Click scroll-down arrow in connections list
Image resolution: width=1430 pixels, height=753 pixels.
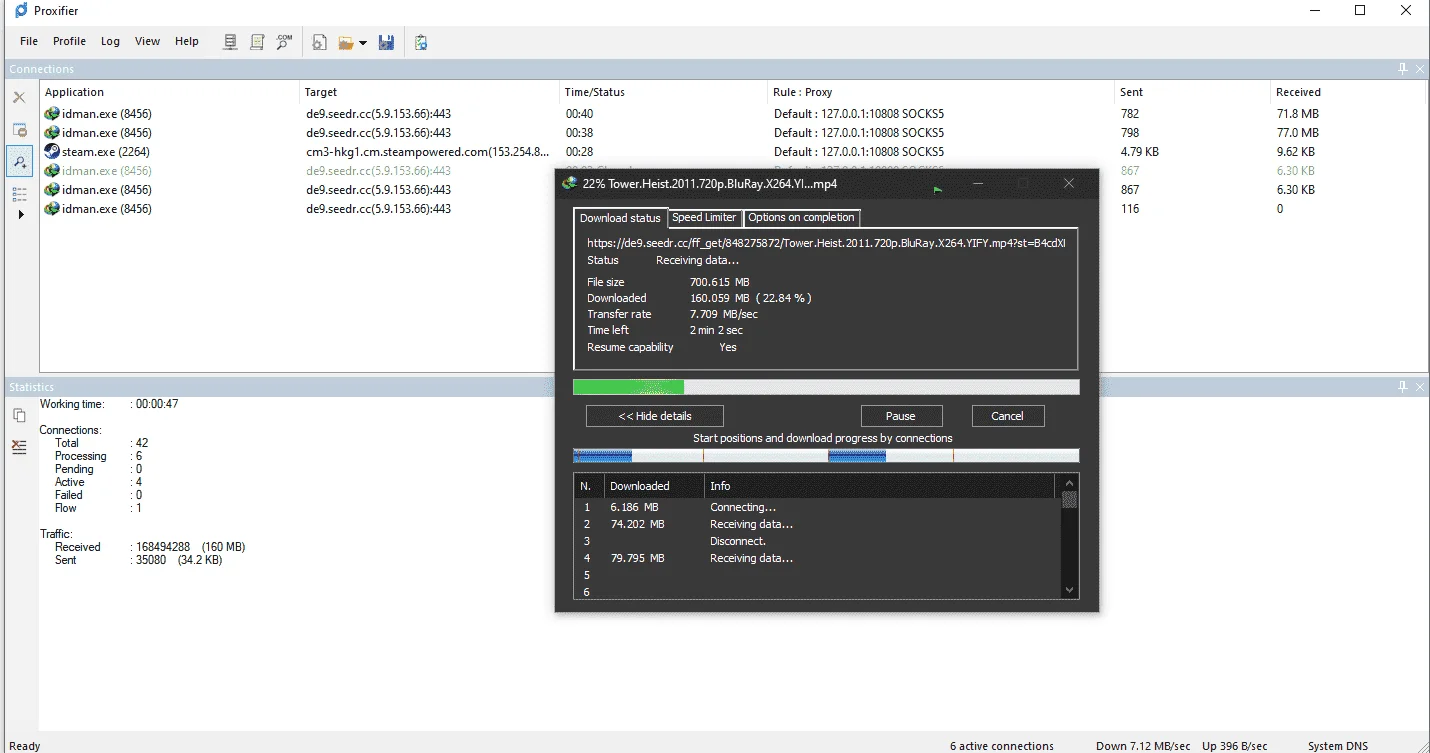point(1069,590)
